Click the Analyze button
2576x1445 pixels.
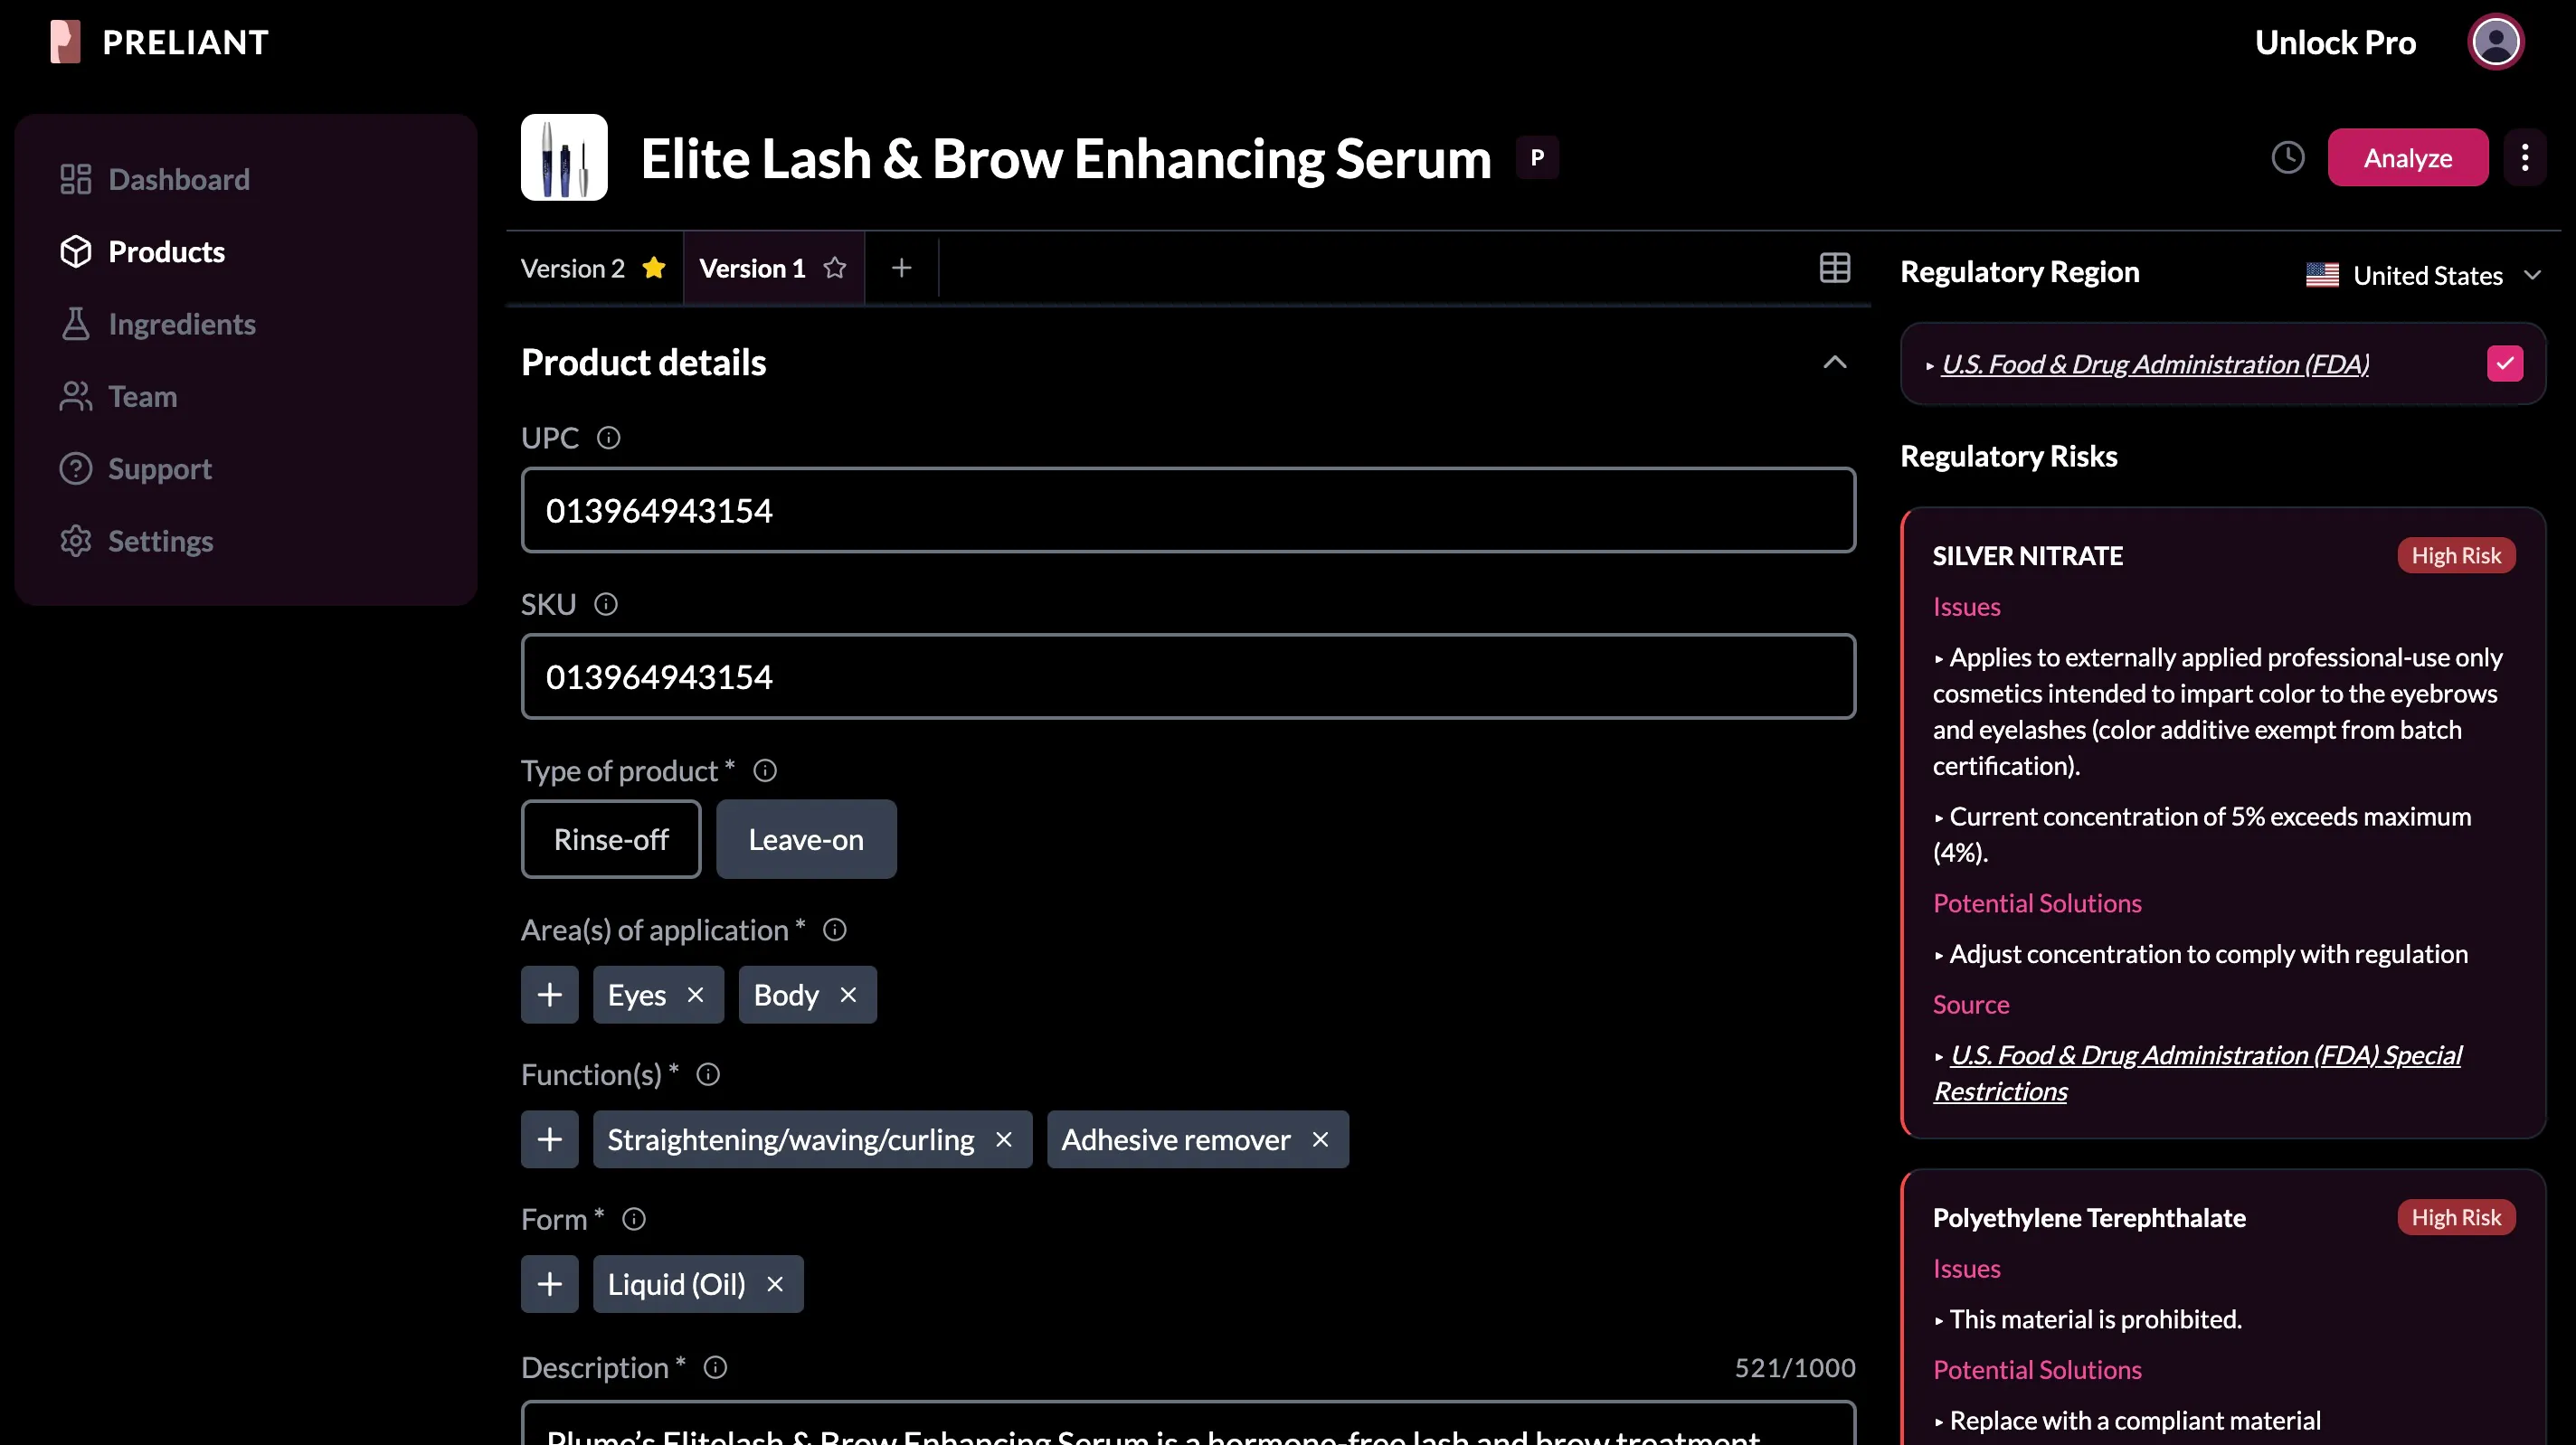[2407, 157]
